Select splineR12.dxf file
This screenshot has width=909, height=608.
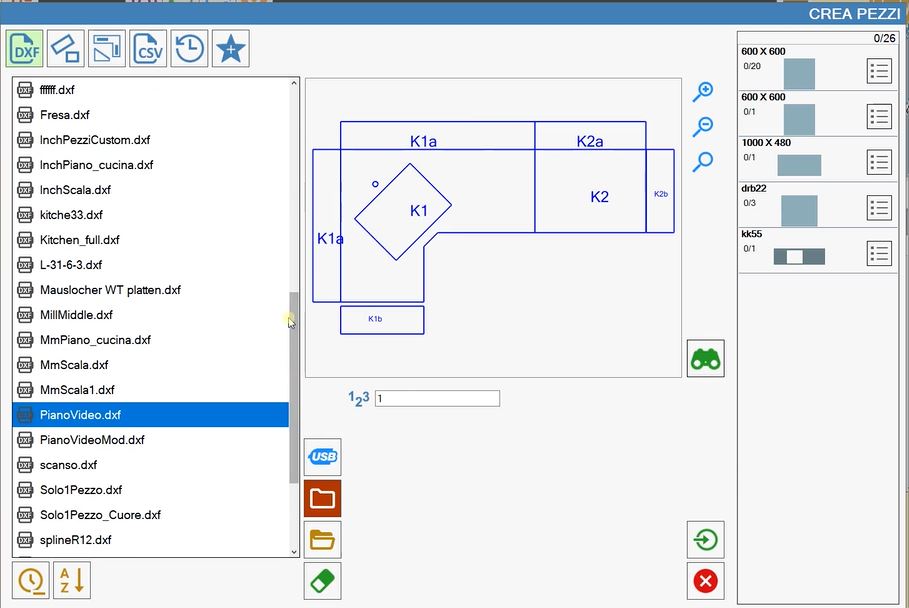point(150,540)
